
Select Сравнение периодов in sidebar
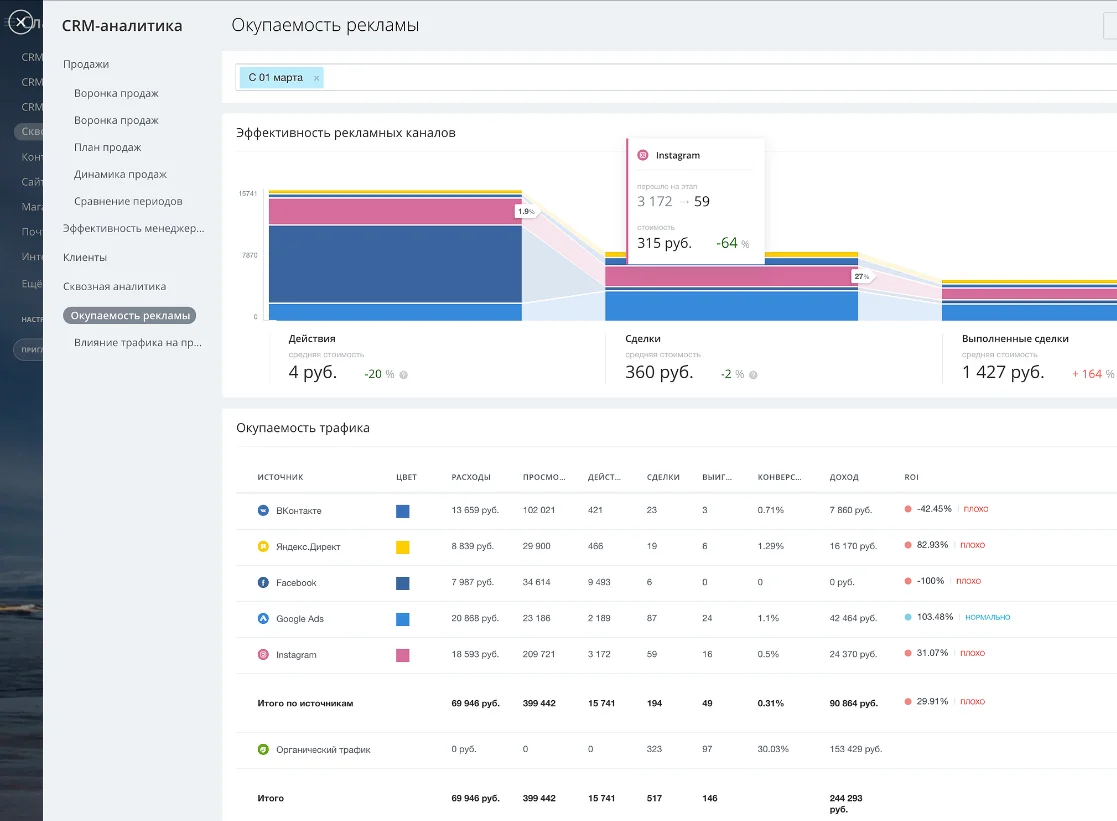point(128,201)
